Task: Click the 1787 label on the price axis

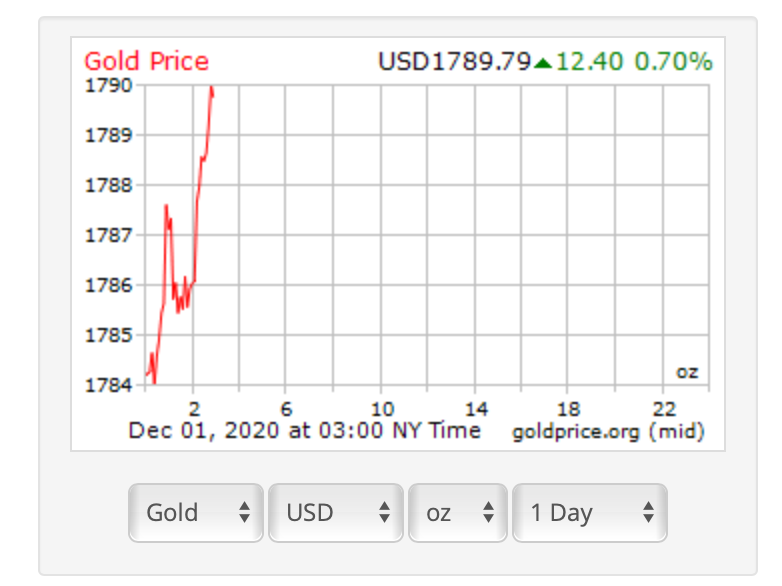Action: tap(110, 235)
